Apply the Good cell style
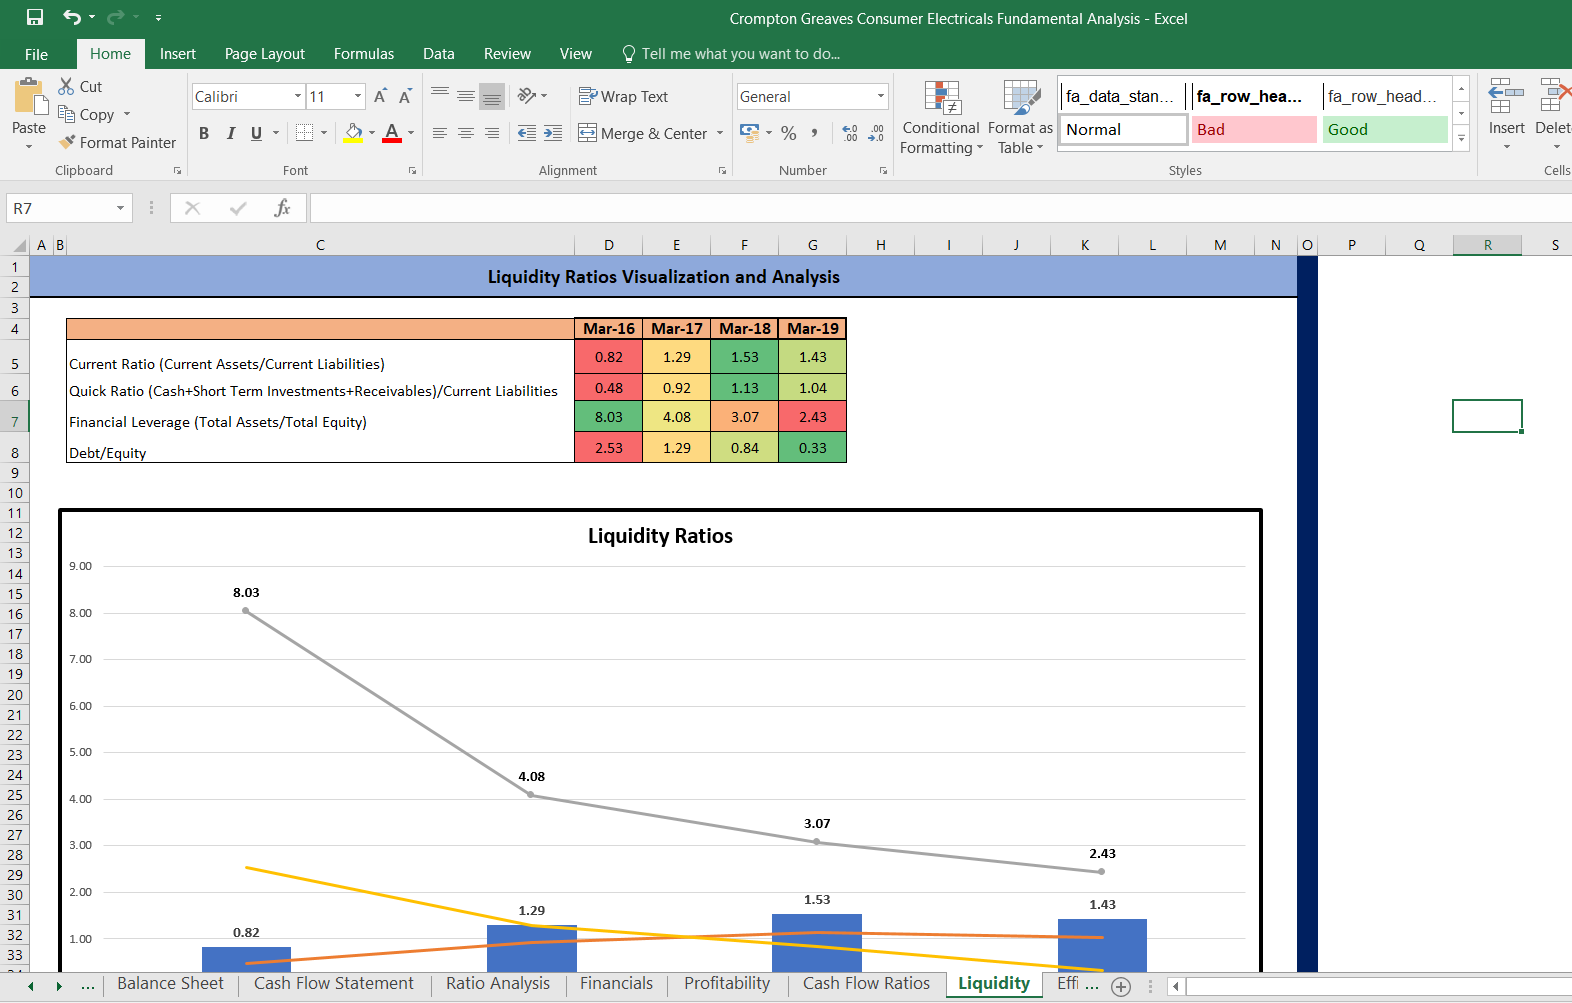Image resolution: width=1572 pixels, height=1003 pixels. click(x=1385, y=129)
